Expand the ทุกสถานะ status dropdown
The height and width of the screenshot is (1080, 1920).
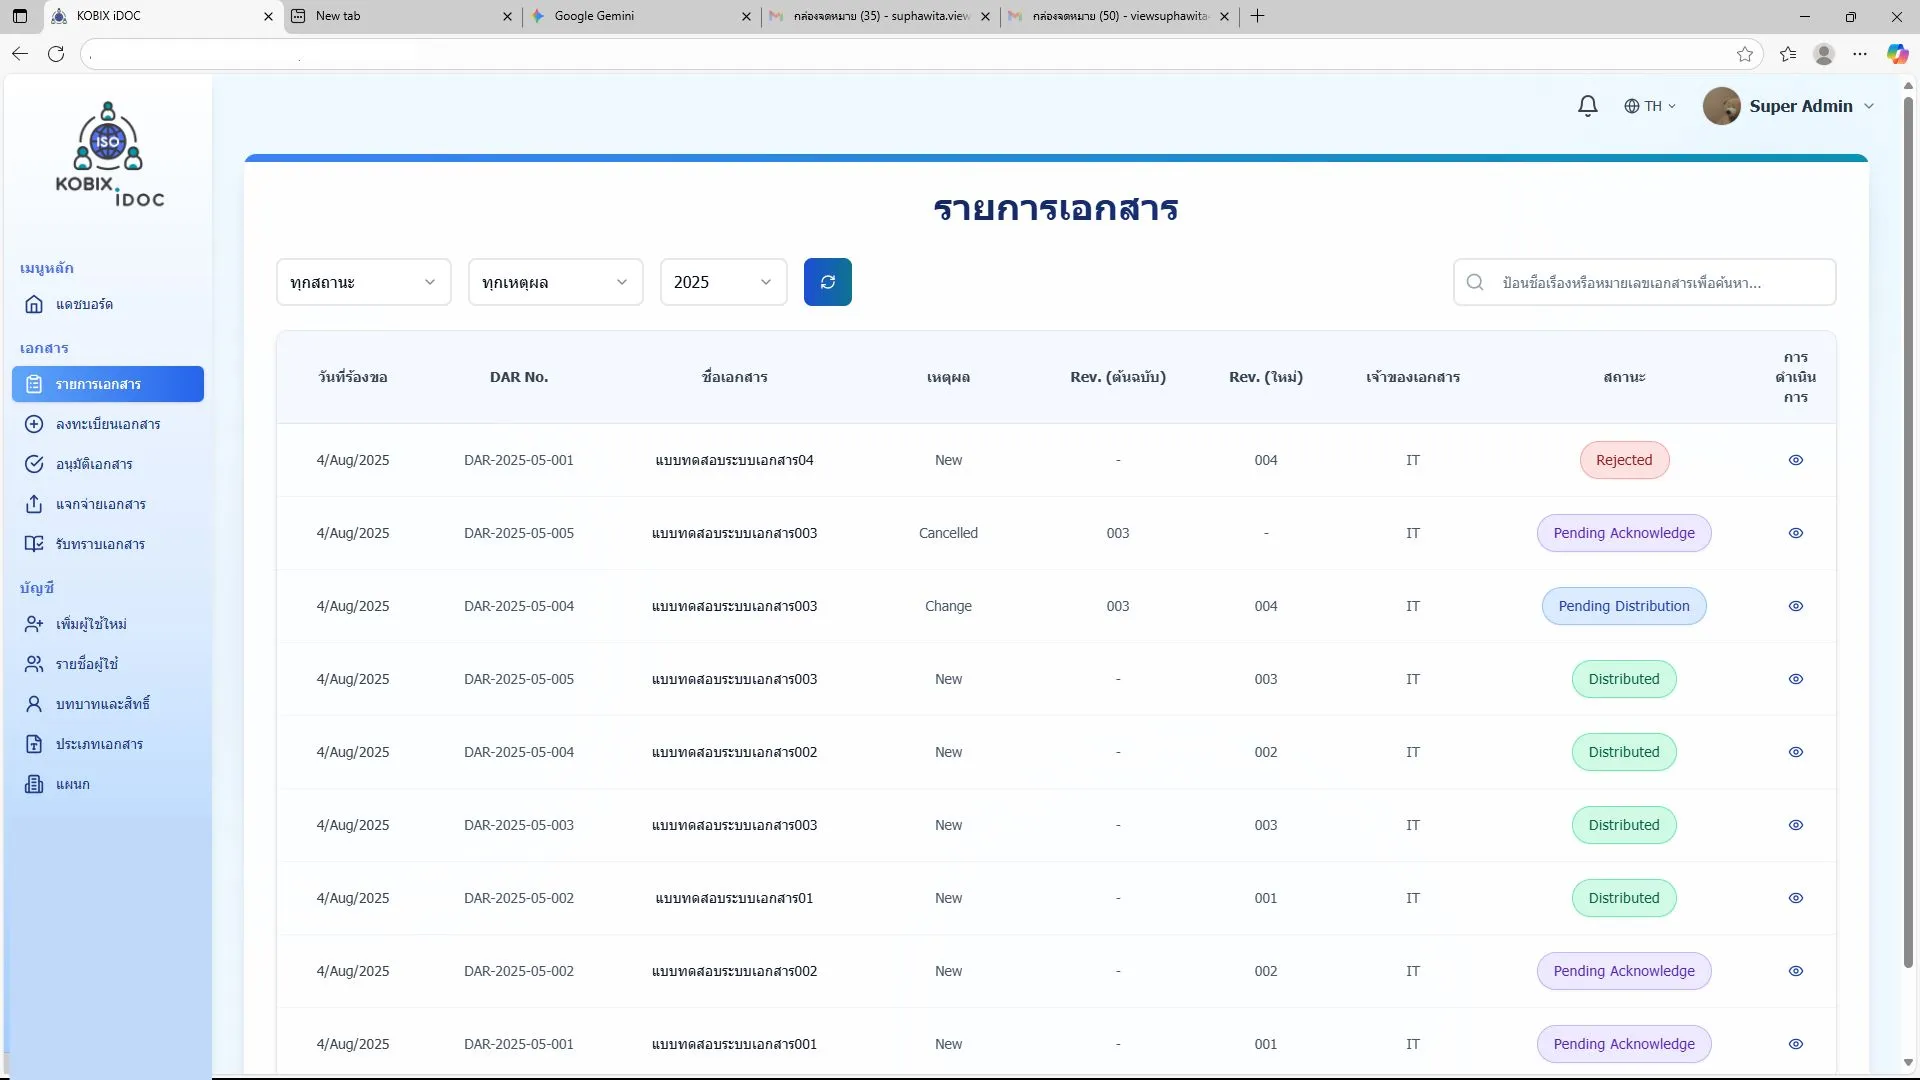363,282
